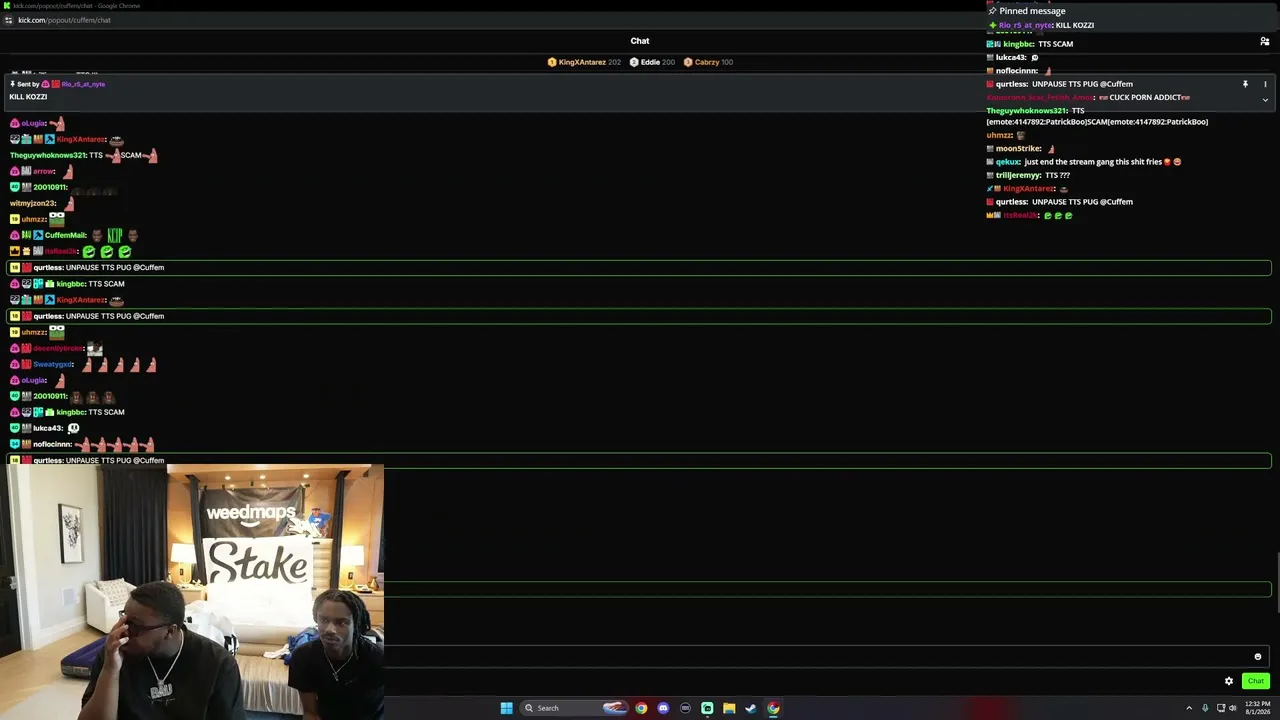The height and width of the screenshot is (720, 1280).
Task: Open File Explorer from taskbar
Action: click(x=729, y=708)
